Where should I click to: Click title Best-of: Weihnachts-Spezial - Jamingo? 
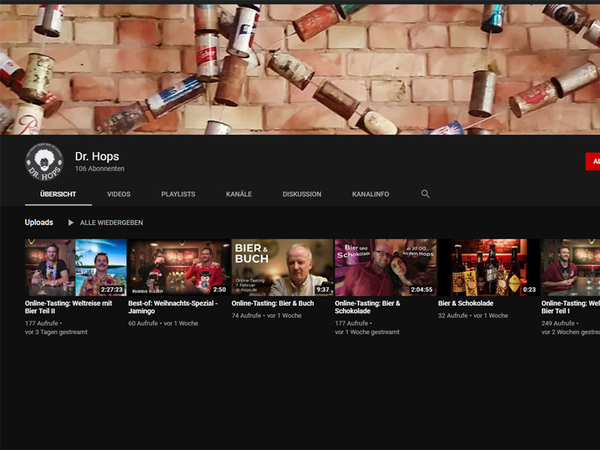click(x=173, y=307)
